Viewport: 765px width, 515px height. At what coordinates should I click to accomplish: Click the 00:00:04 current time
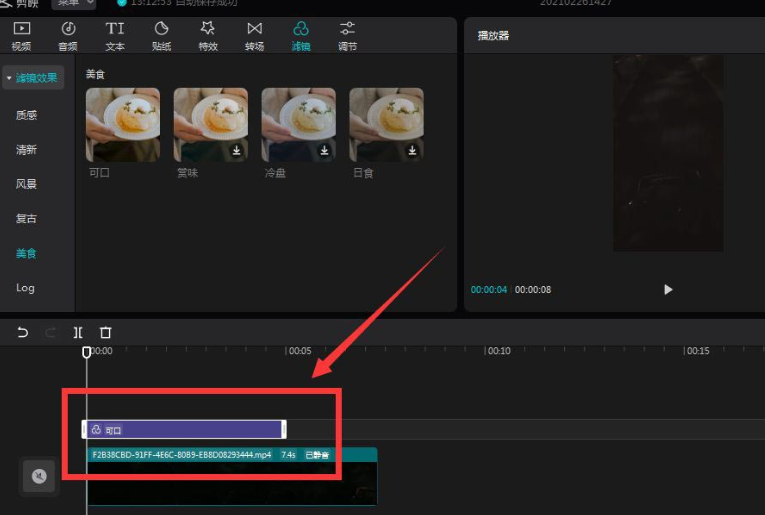pos(489,290)
